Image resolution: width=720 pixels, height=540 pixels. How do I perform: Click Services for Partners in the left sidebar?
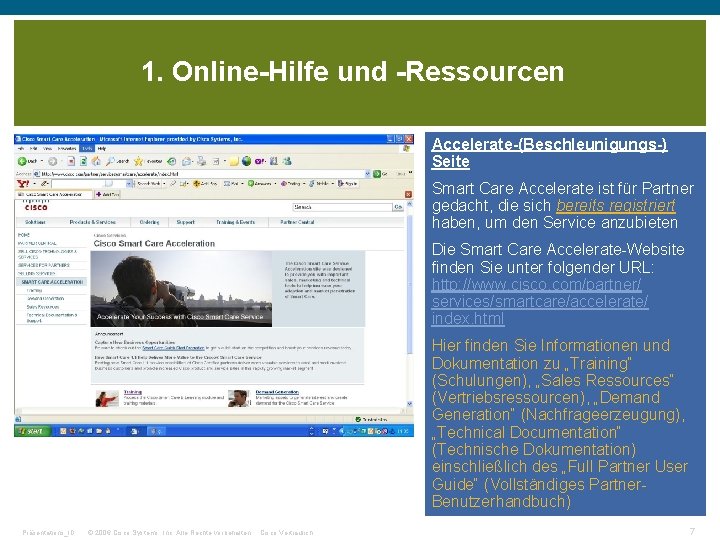[44, 265]
